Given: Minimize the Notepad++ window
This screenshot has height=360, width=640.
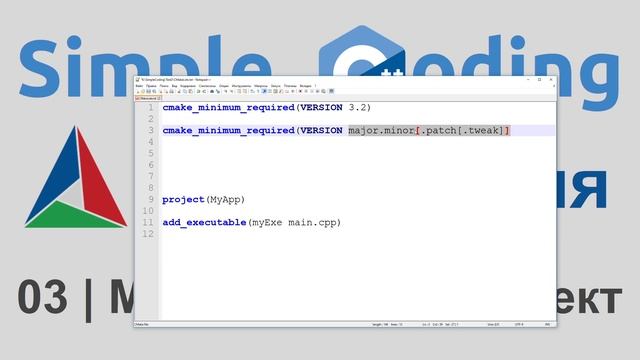Looking at the screenshot, I should [x=528, y=80].
